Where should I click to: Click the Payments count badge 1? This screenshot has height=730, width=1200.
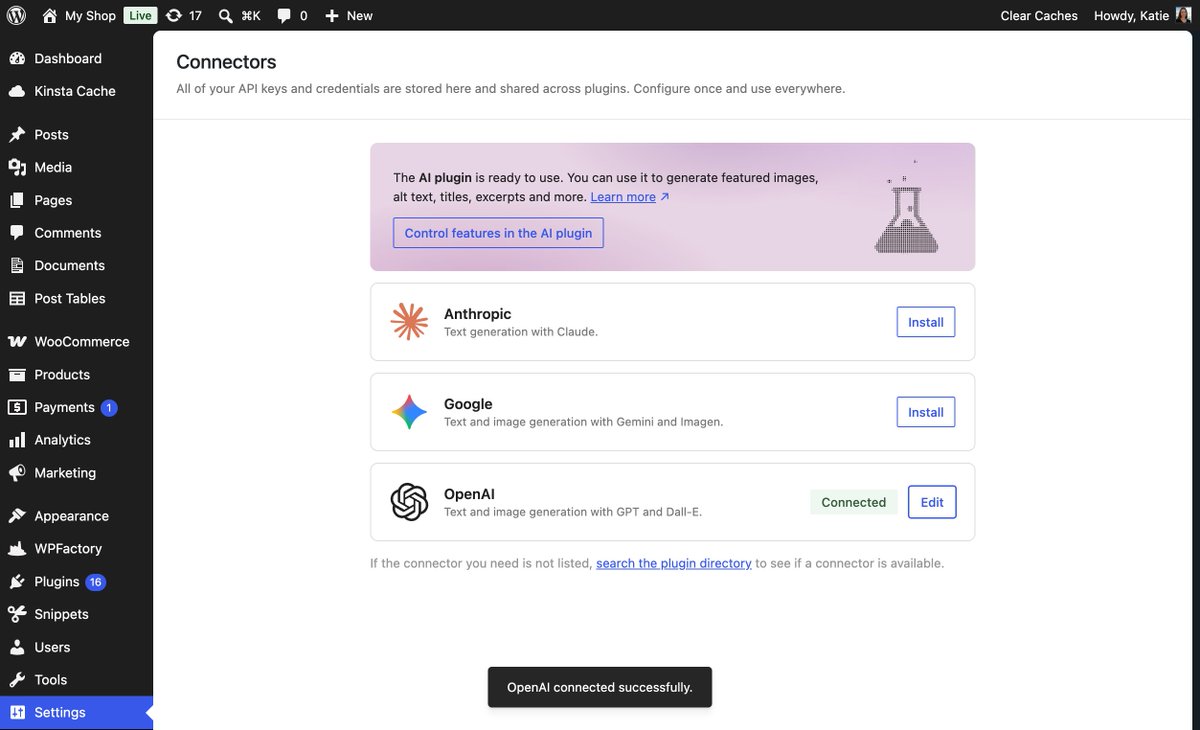[x=109, y=407]
